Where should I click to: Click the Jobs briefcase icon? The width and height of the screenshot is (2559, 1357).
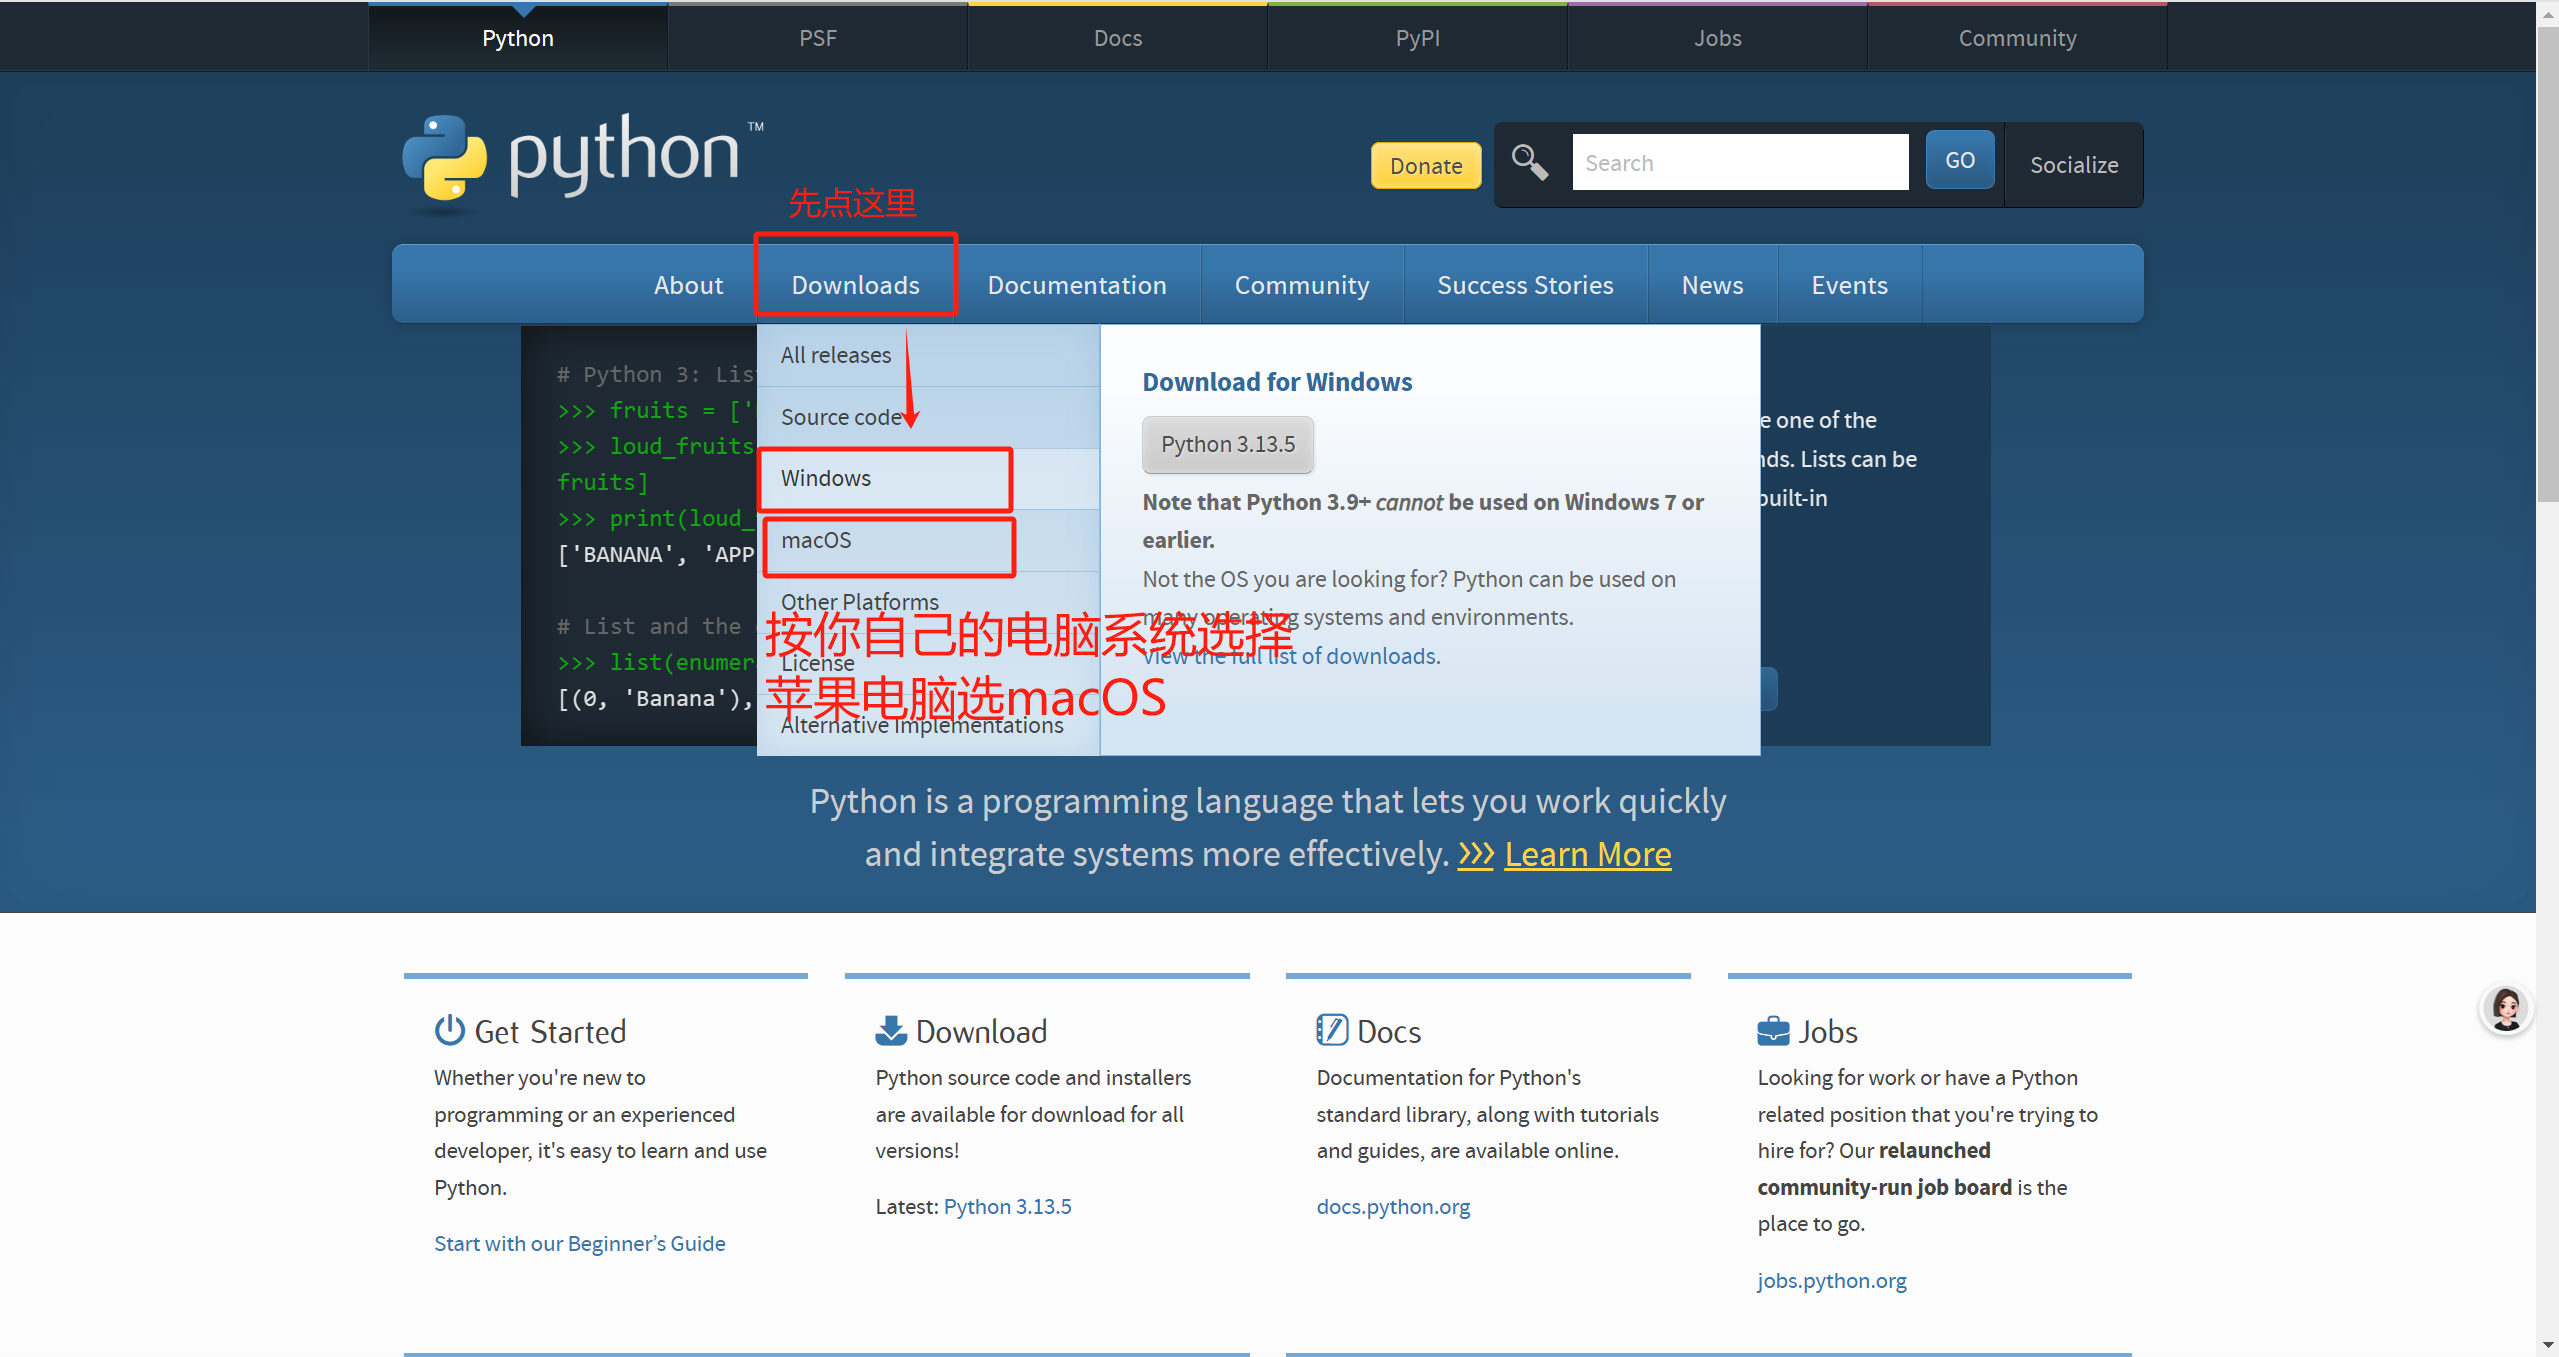[1773, 1030]
